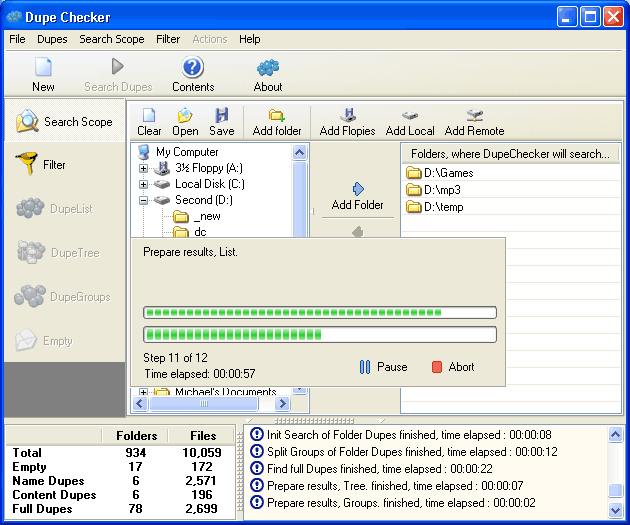630x525 pixels.
Task: Select the dc folder in tree
Action: (200, 232)
